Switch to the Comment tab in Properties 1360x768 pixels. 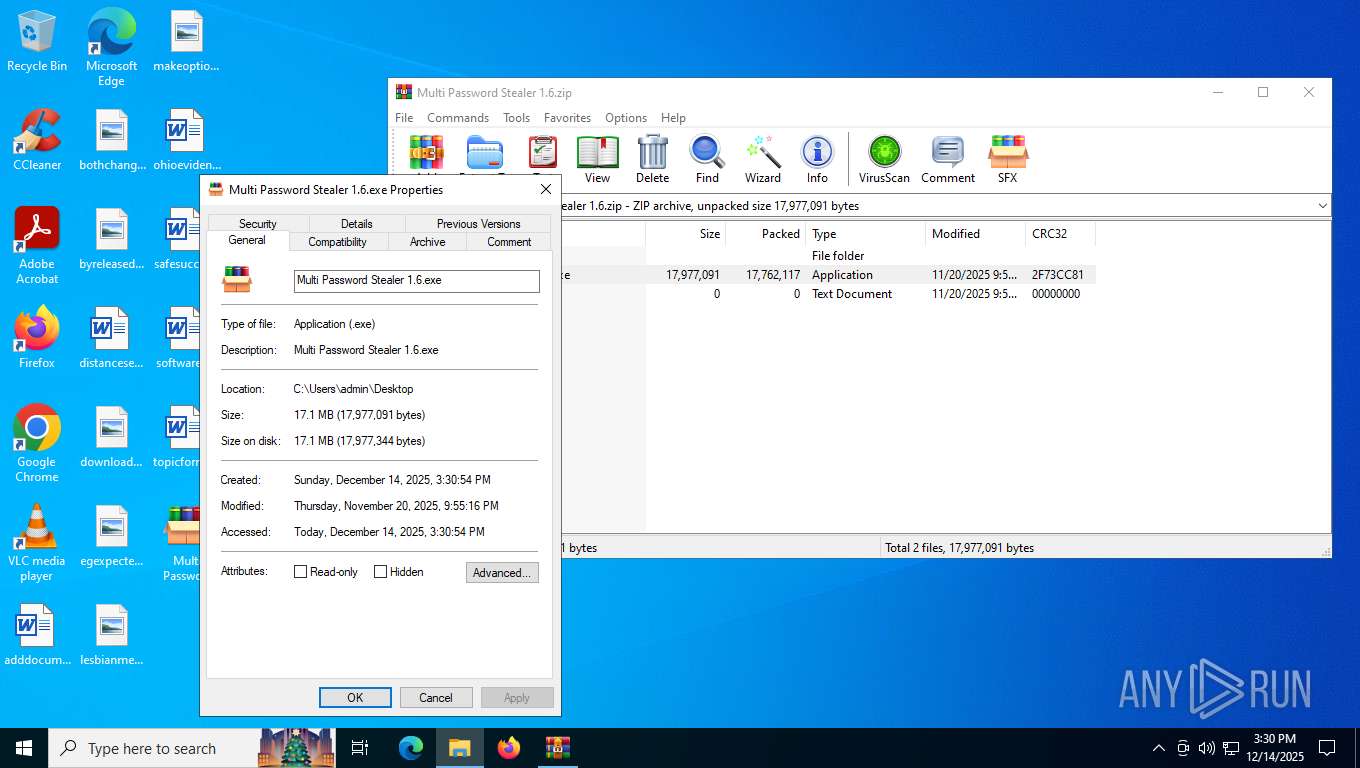(509, 242)
